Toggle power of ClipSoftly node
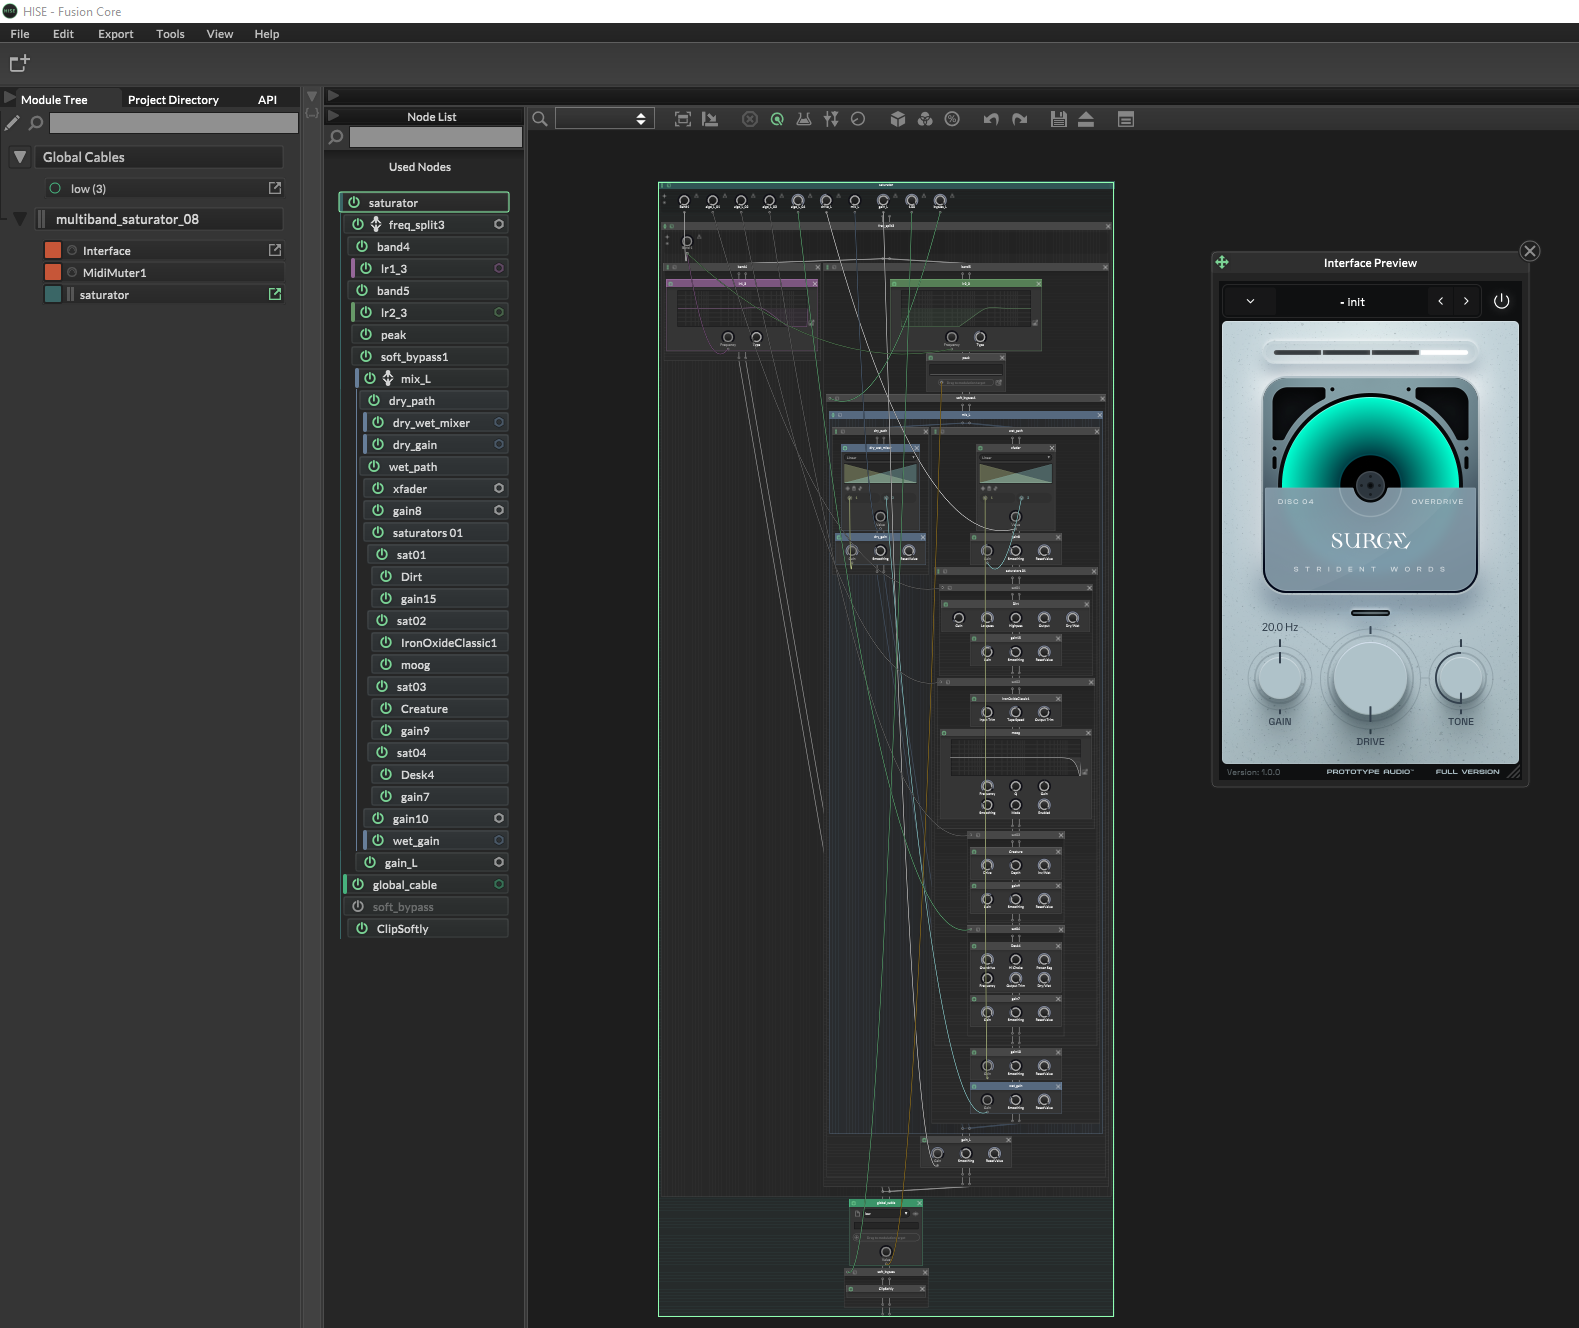 click(x=362, y=928)
